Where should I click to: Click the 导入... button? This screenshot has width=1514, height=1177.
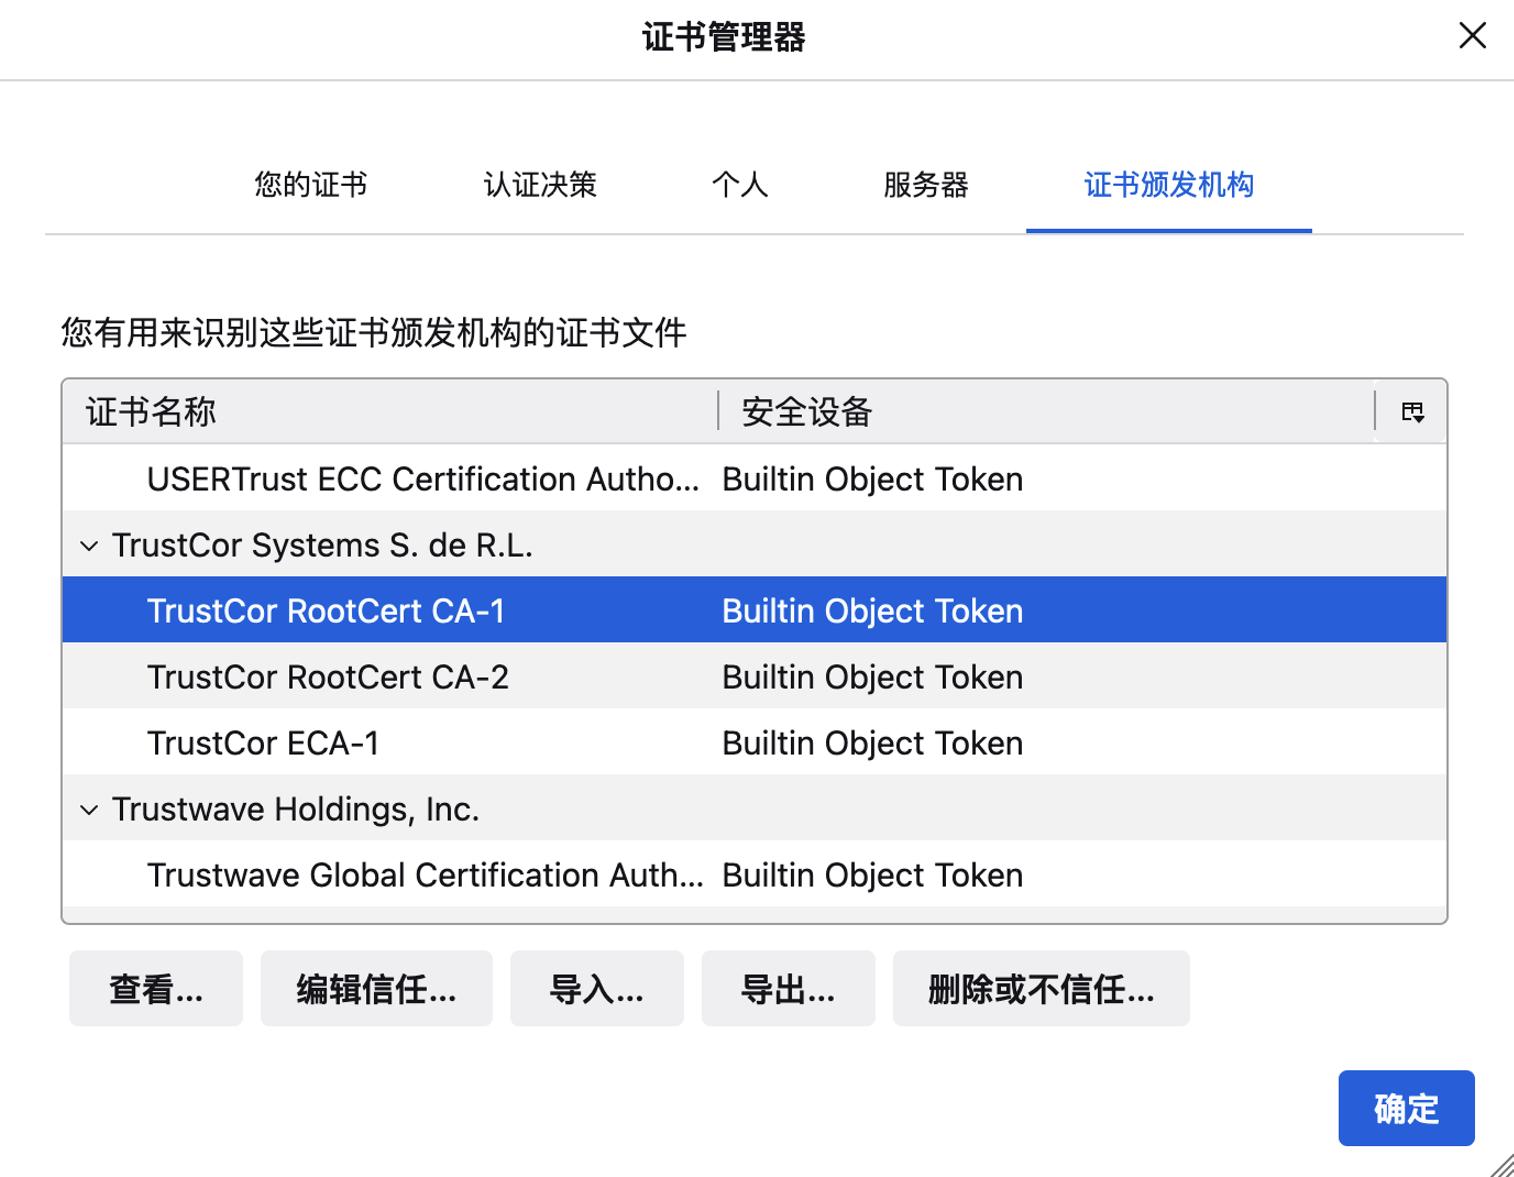pyautogui.click(x=597, y=989)
